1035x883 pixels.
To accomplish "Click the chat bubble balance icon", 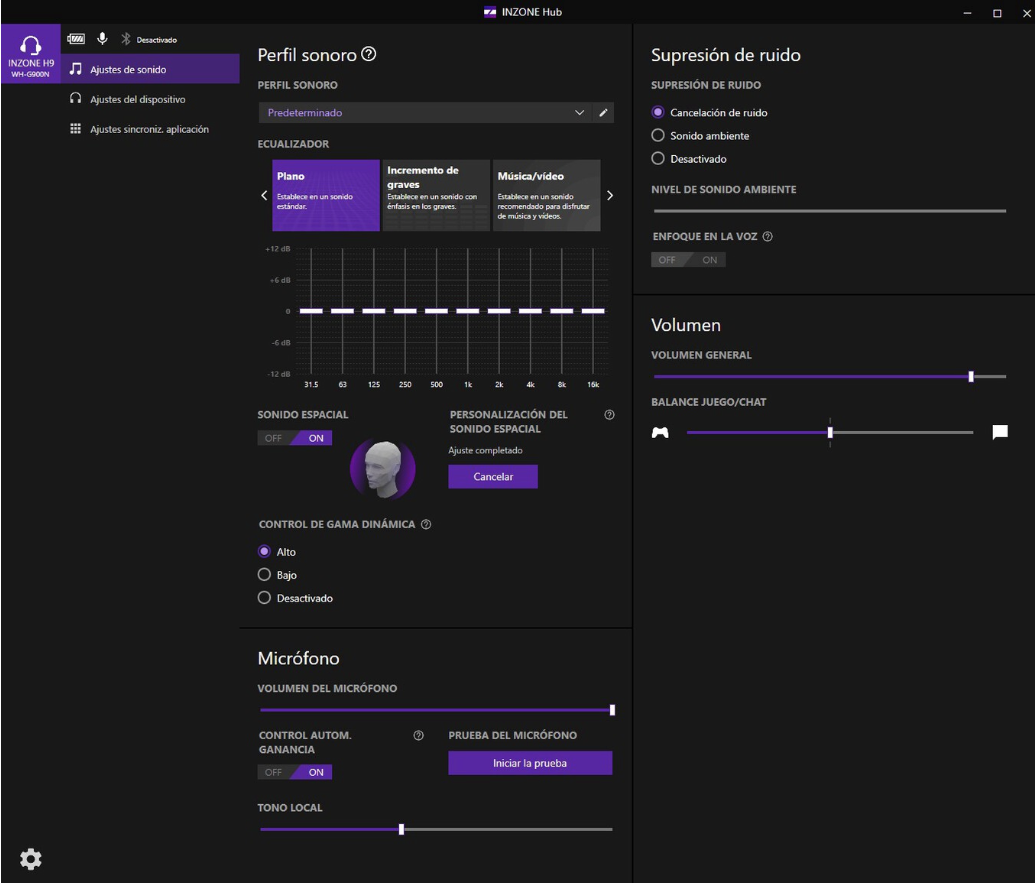I will 1000,432.
